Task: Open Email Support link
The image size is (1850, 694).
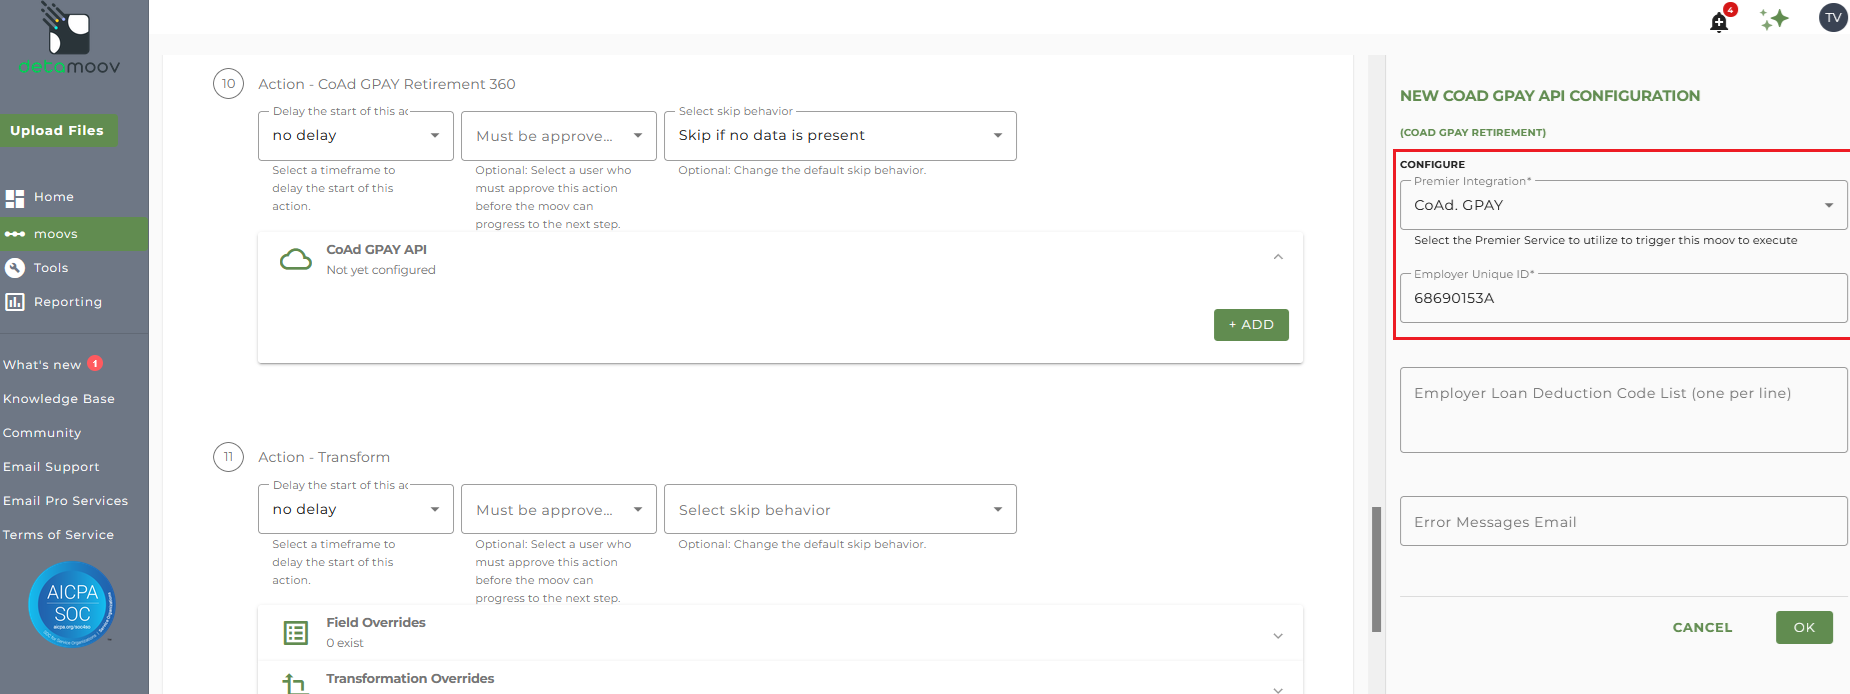Action: pos(51,467)
